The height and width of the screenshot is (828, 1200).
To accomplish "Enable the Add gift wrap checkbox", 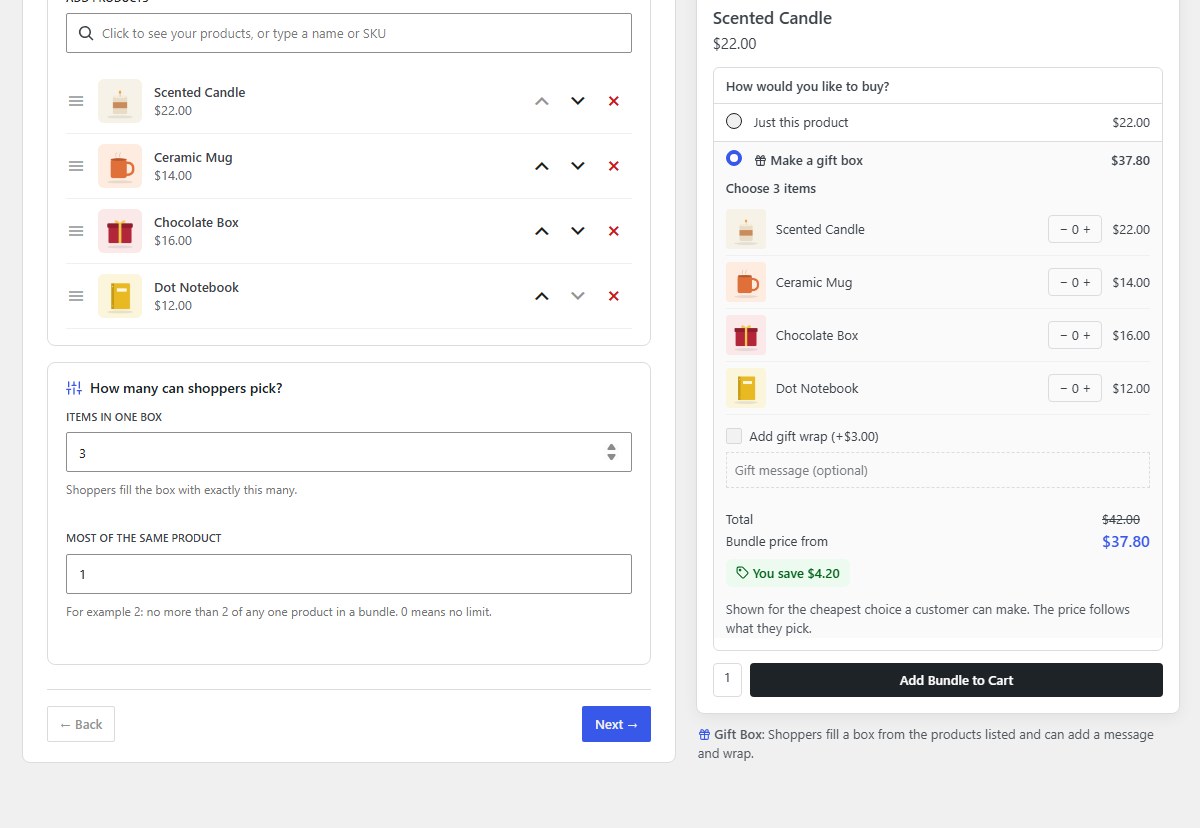I will (734, 436).
